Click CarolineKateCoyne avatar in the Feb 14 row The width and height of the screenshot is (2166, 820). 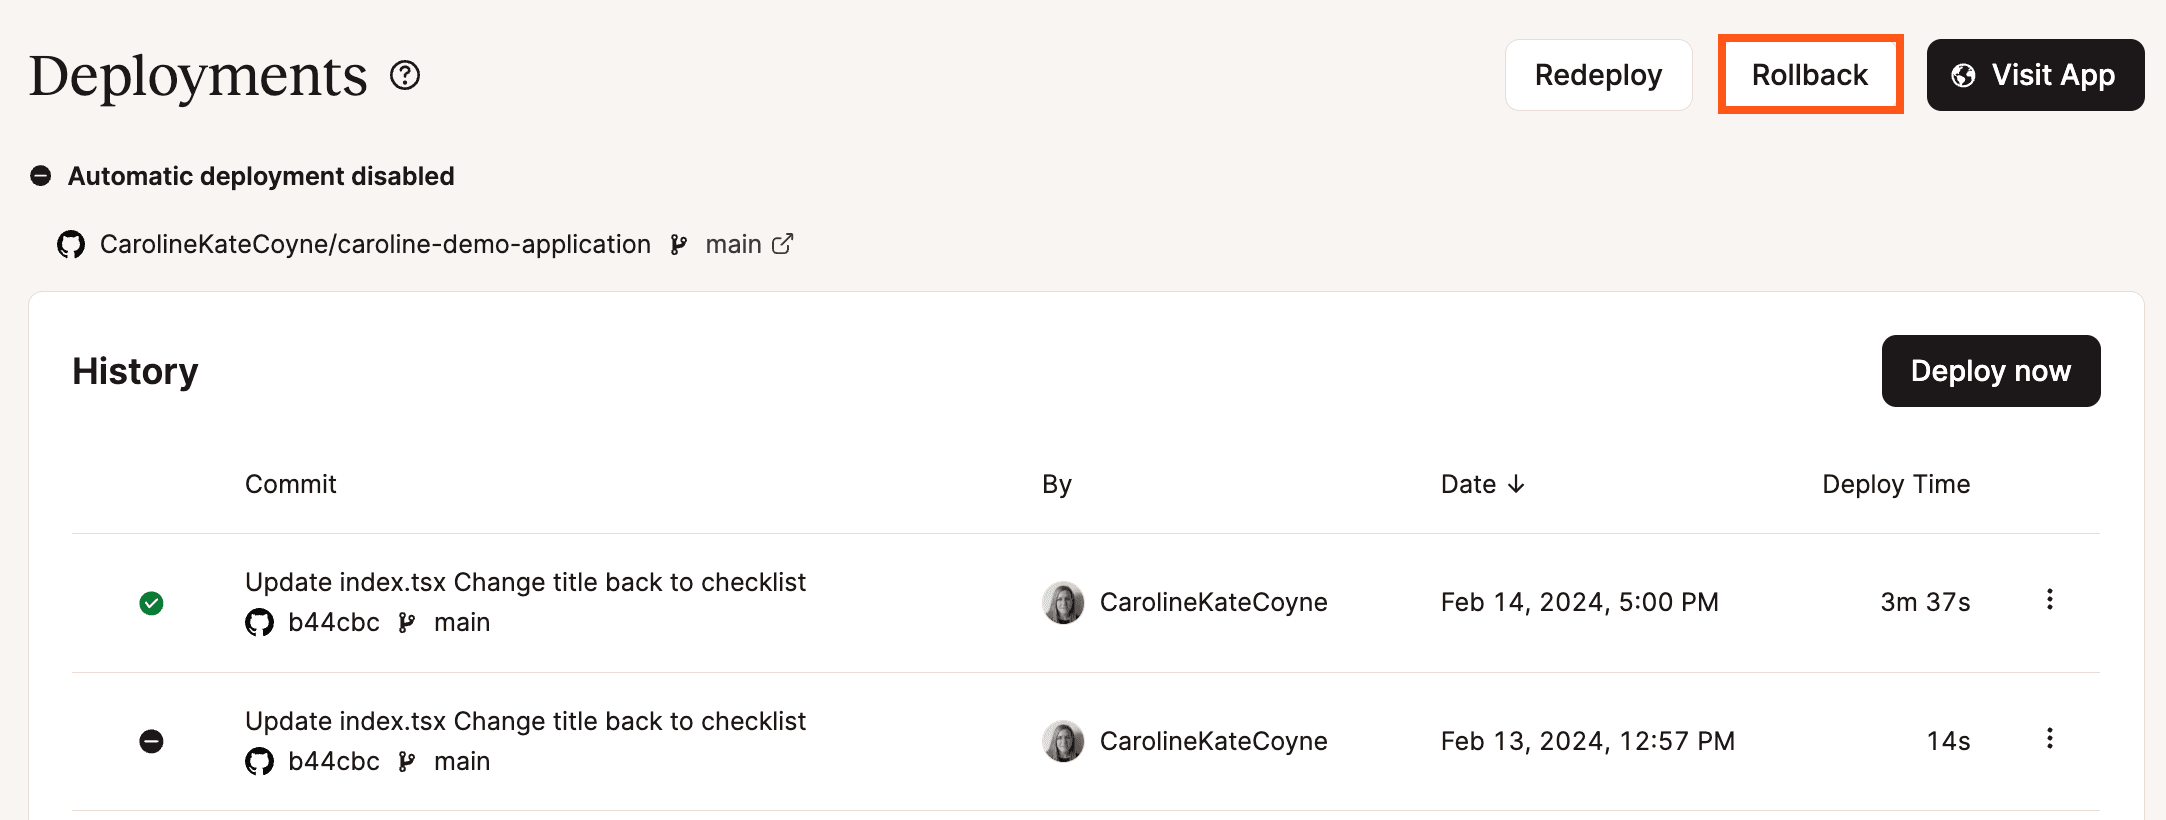pos(1063,603)
